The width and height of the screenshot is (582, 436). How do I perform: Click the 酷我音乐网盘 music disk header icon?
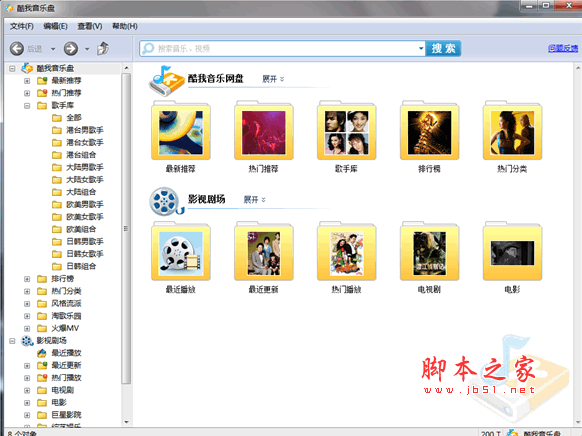[166, 81]
